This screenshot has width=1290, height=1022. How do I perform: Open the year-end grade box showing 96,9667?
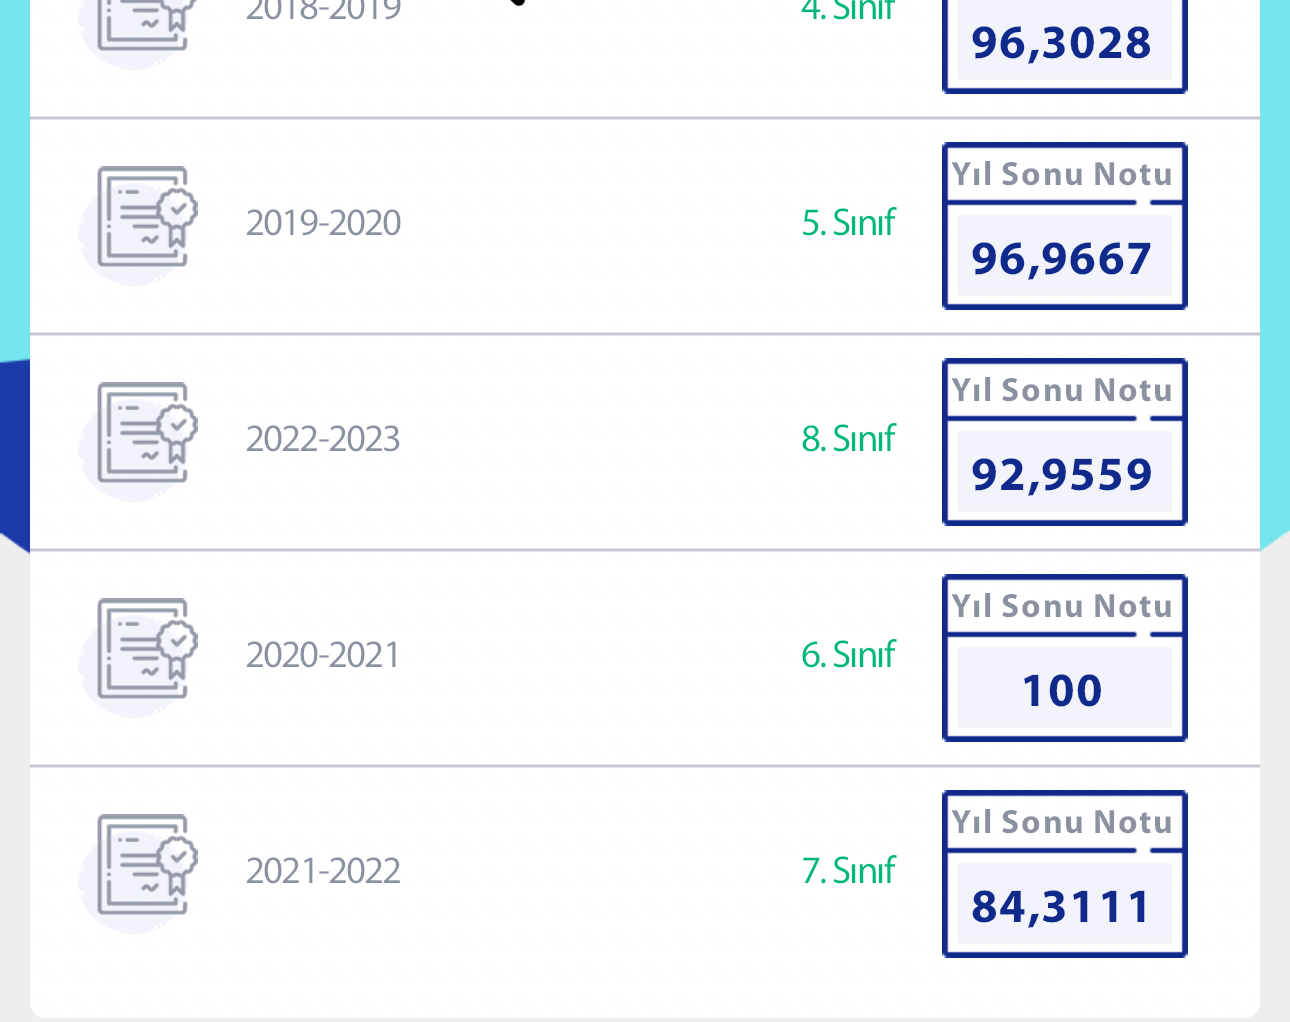pos(1064,227)
